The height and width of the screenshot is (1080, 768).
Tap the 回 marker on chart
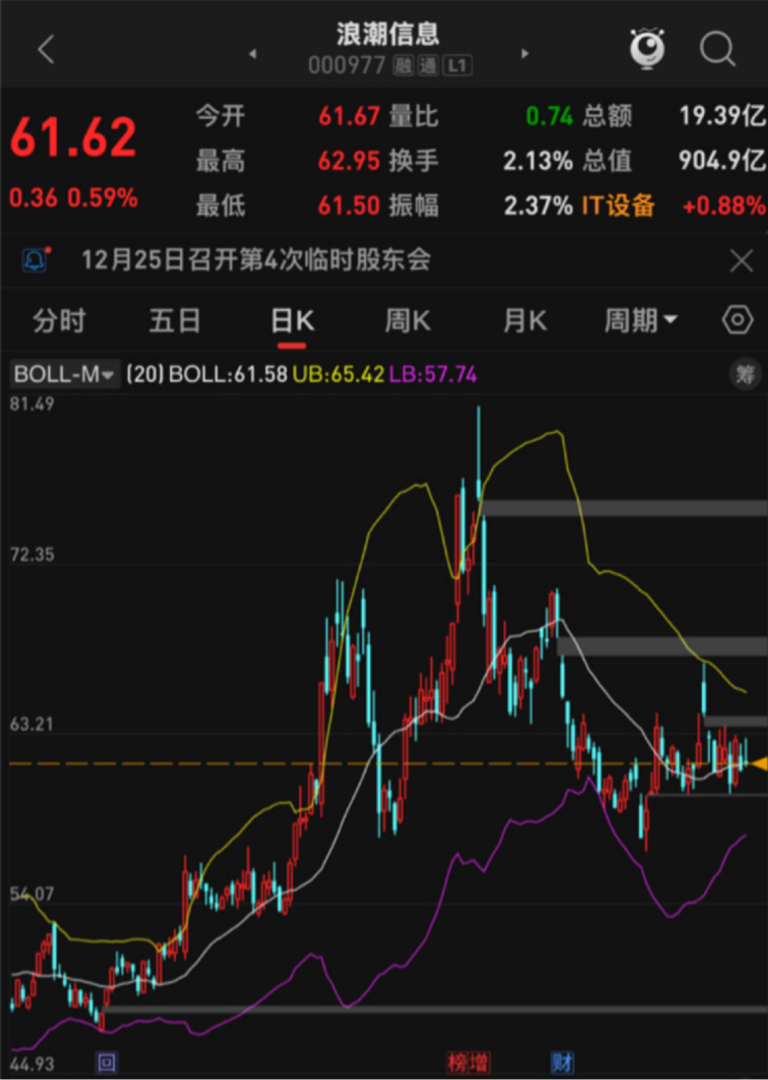pos(107,1063)
